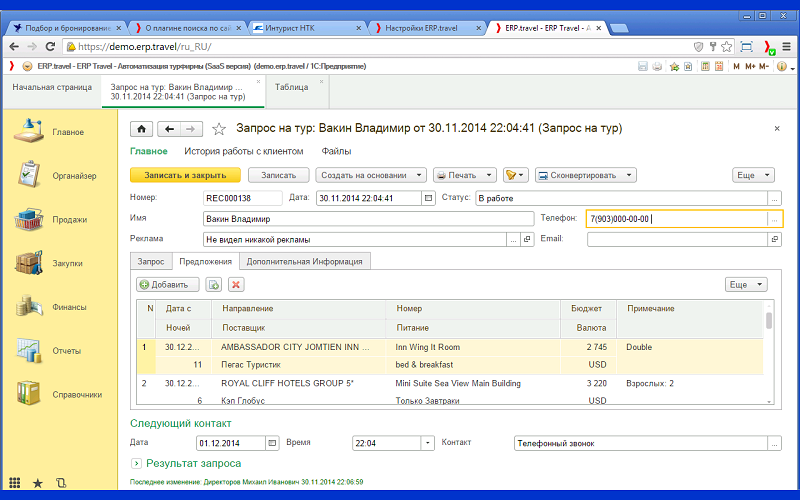Switch to Дополнительная Информация tab
Screen dimensions: 800x500
tap(305, 261)
